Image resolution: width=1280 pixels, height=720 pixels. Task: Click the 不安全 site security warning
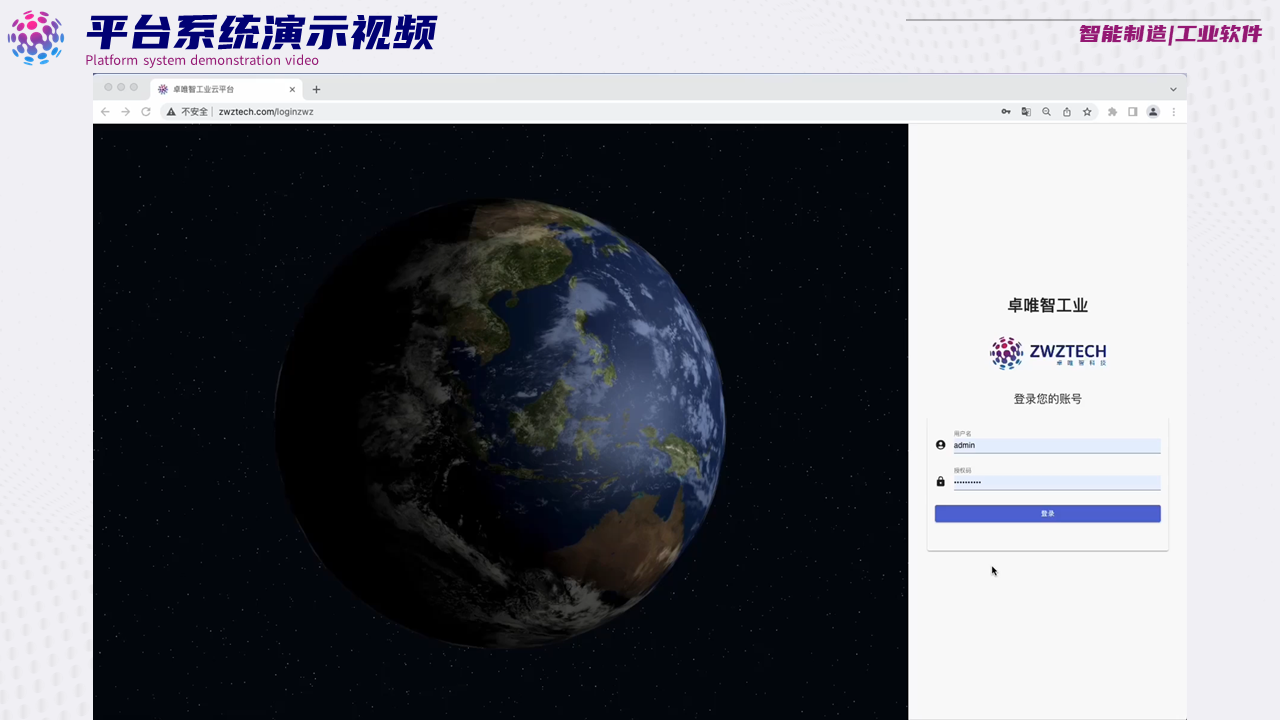pyautogui.click(x=188, y=112)
